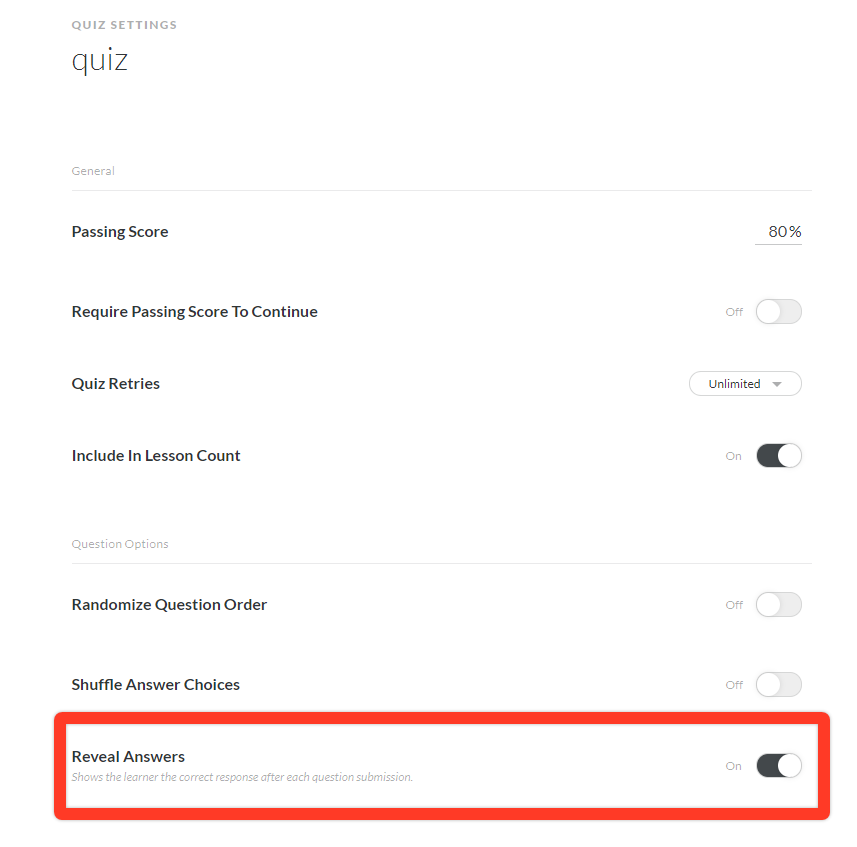
Task: Turn on Shuffle Answer Choices toggle
Action: (x=778, y=685)
